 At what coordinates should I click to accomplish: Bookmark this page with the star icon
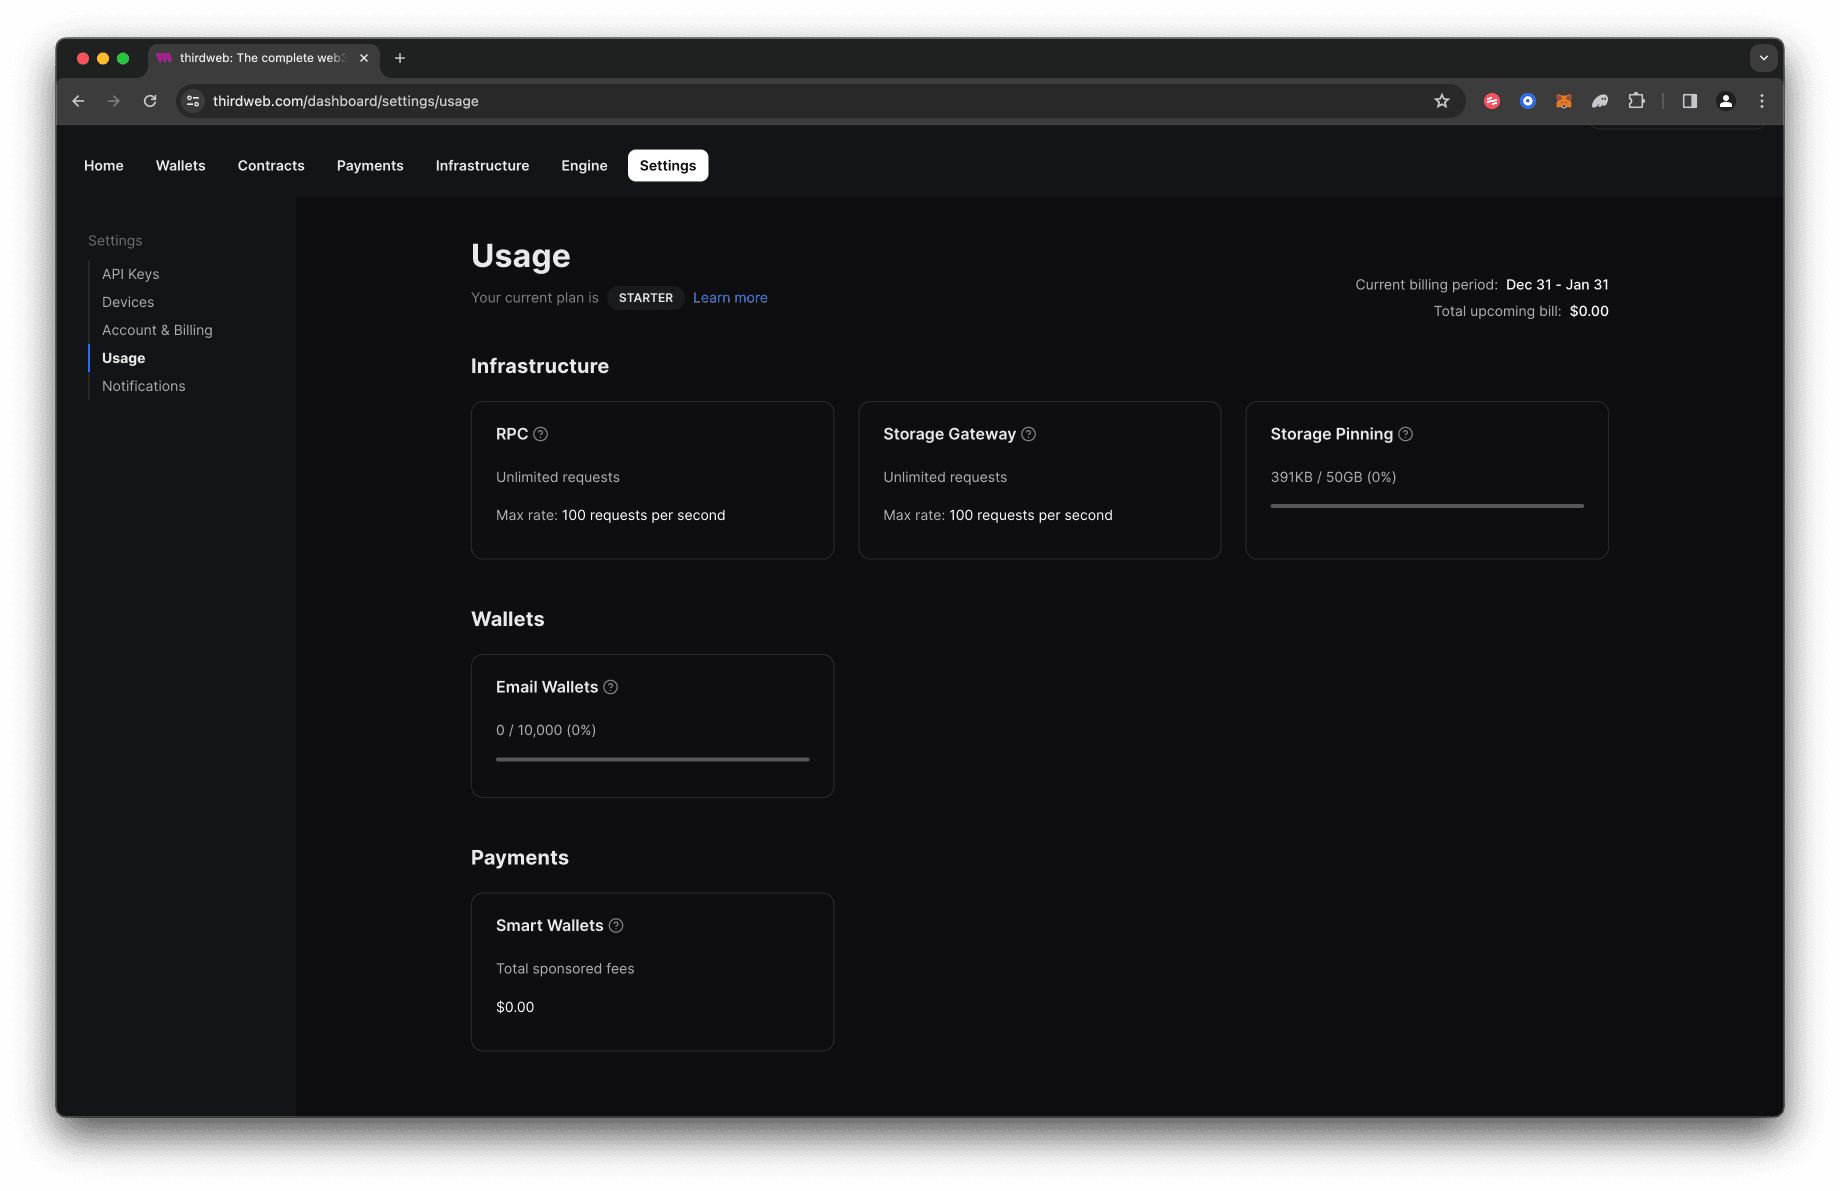click(1442, 101)
